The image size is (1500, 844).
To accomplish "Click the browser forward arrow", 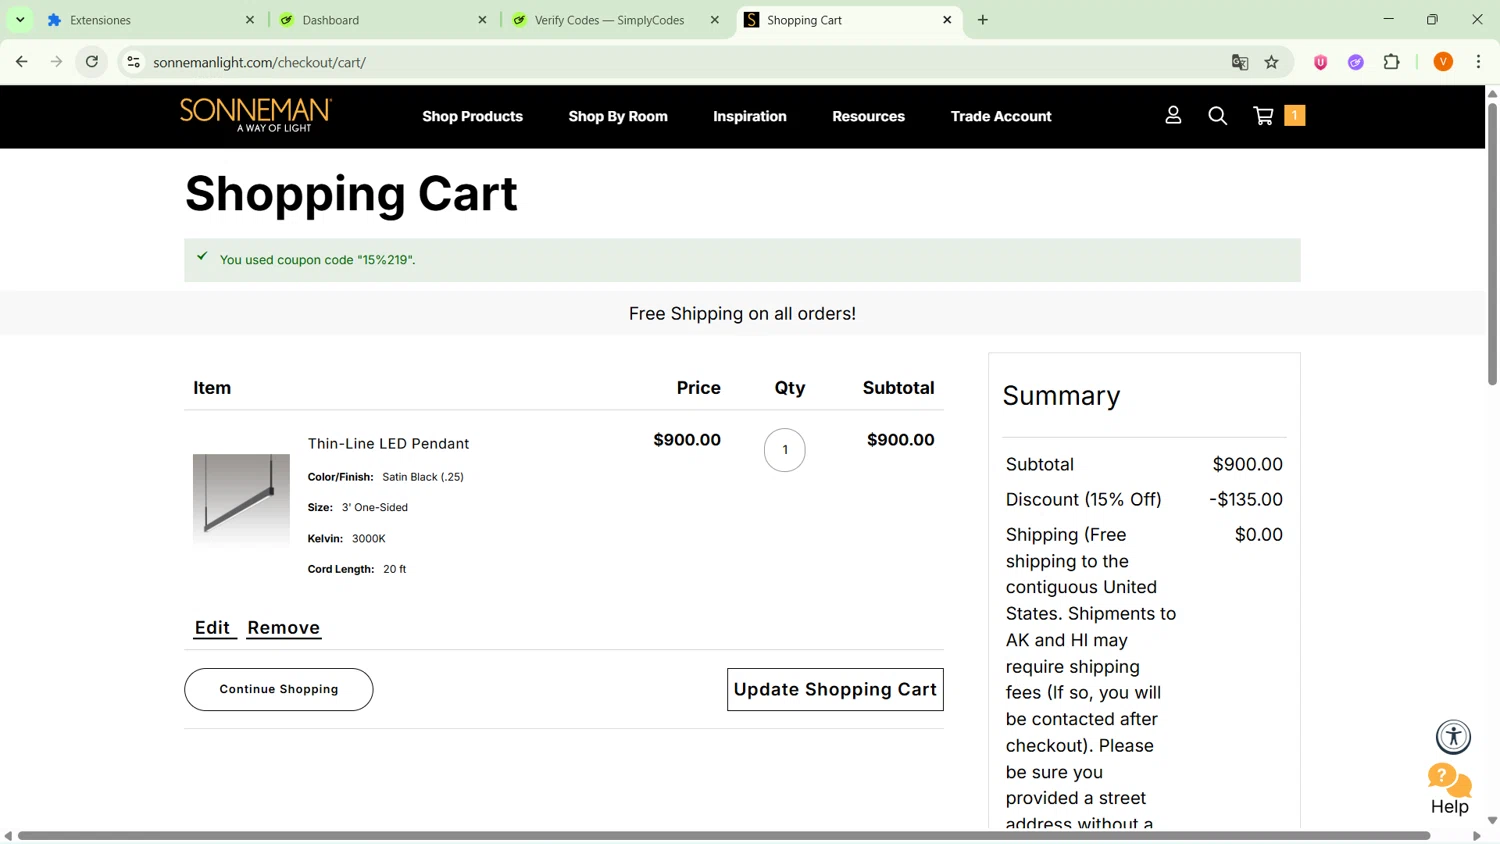I will [x=56, y=62].
